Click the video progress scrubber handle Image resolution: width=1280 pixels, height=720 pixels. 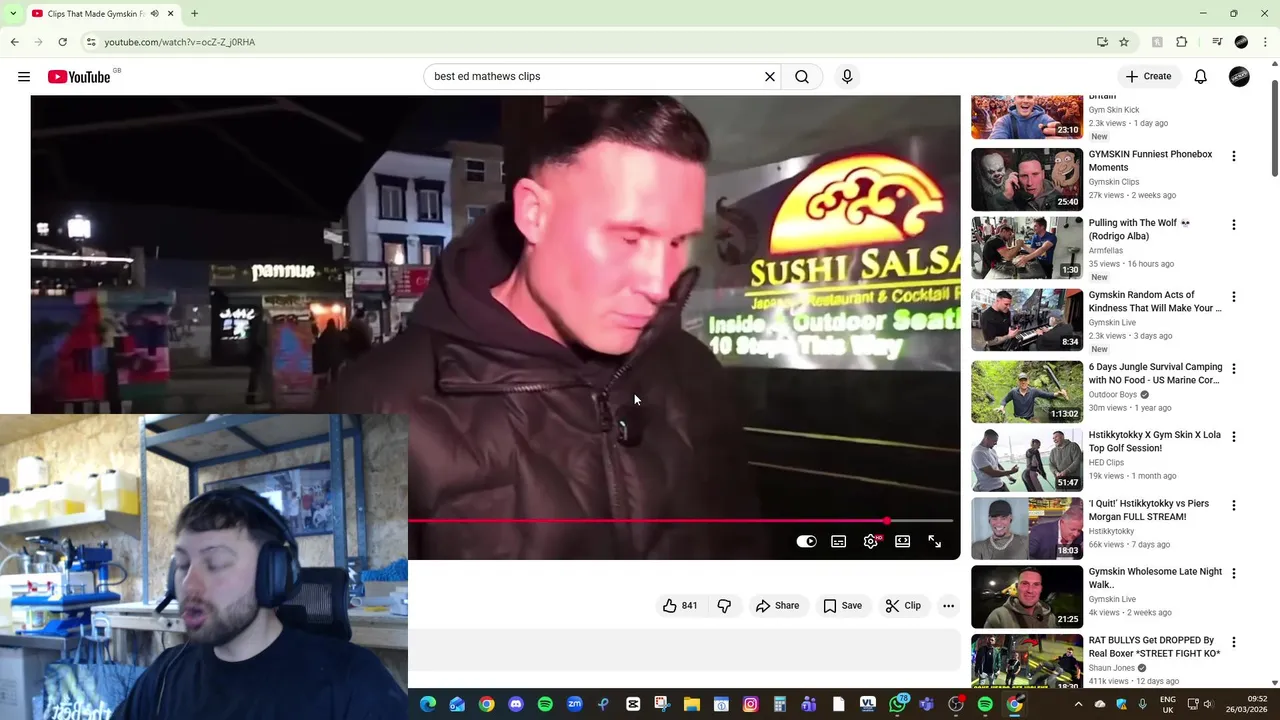coord(887,521)
